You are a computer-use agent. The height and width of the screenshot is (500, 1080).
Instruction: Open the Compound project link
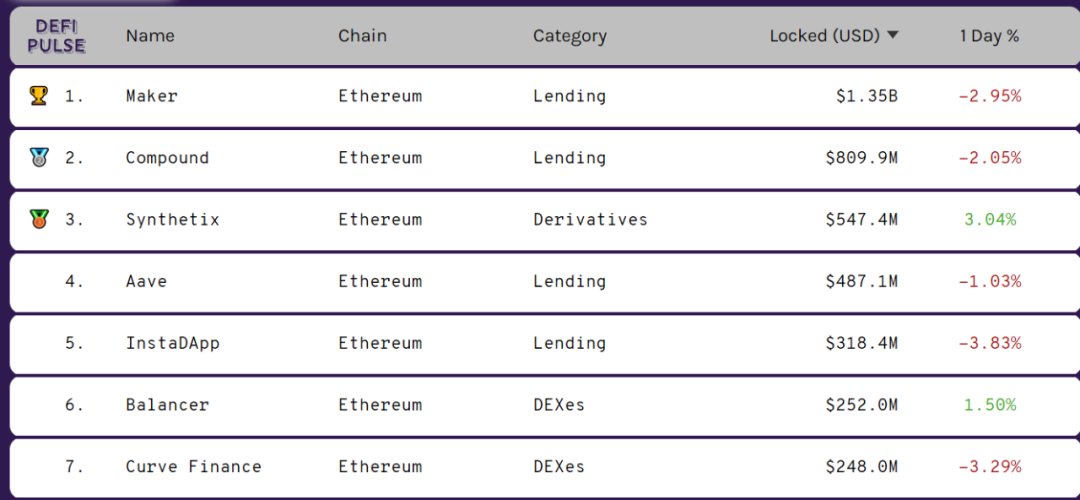pyautogui.click(x=167, y=158)
